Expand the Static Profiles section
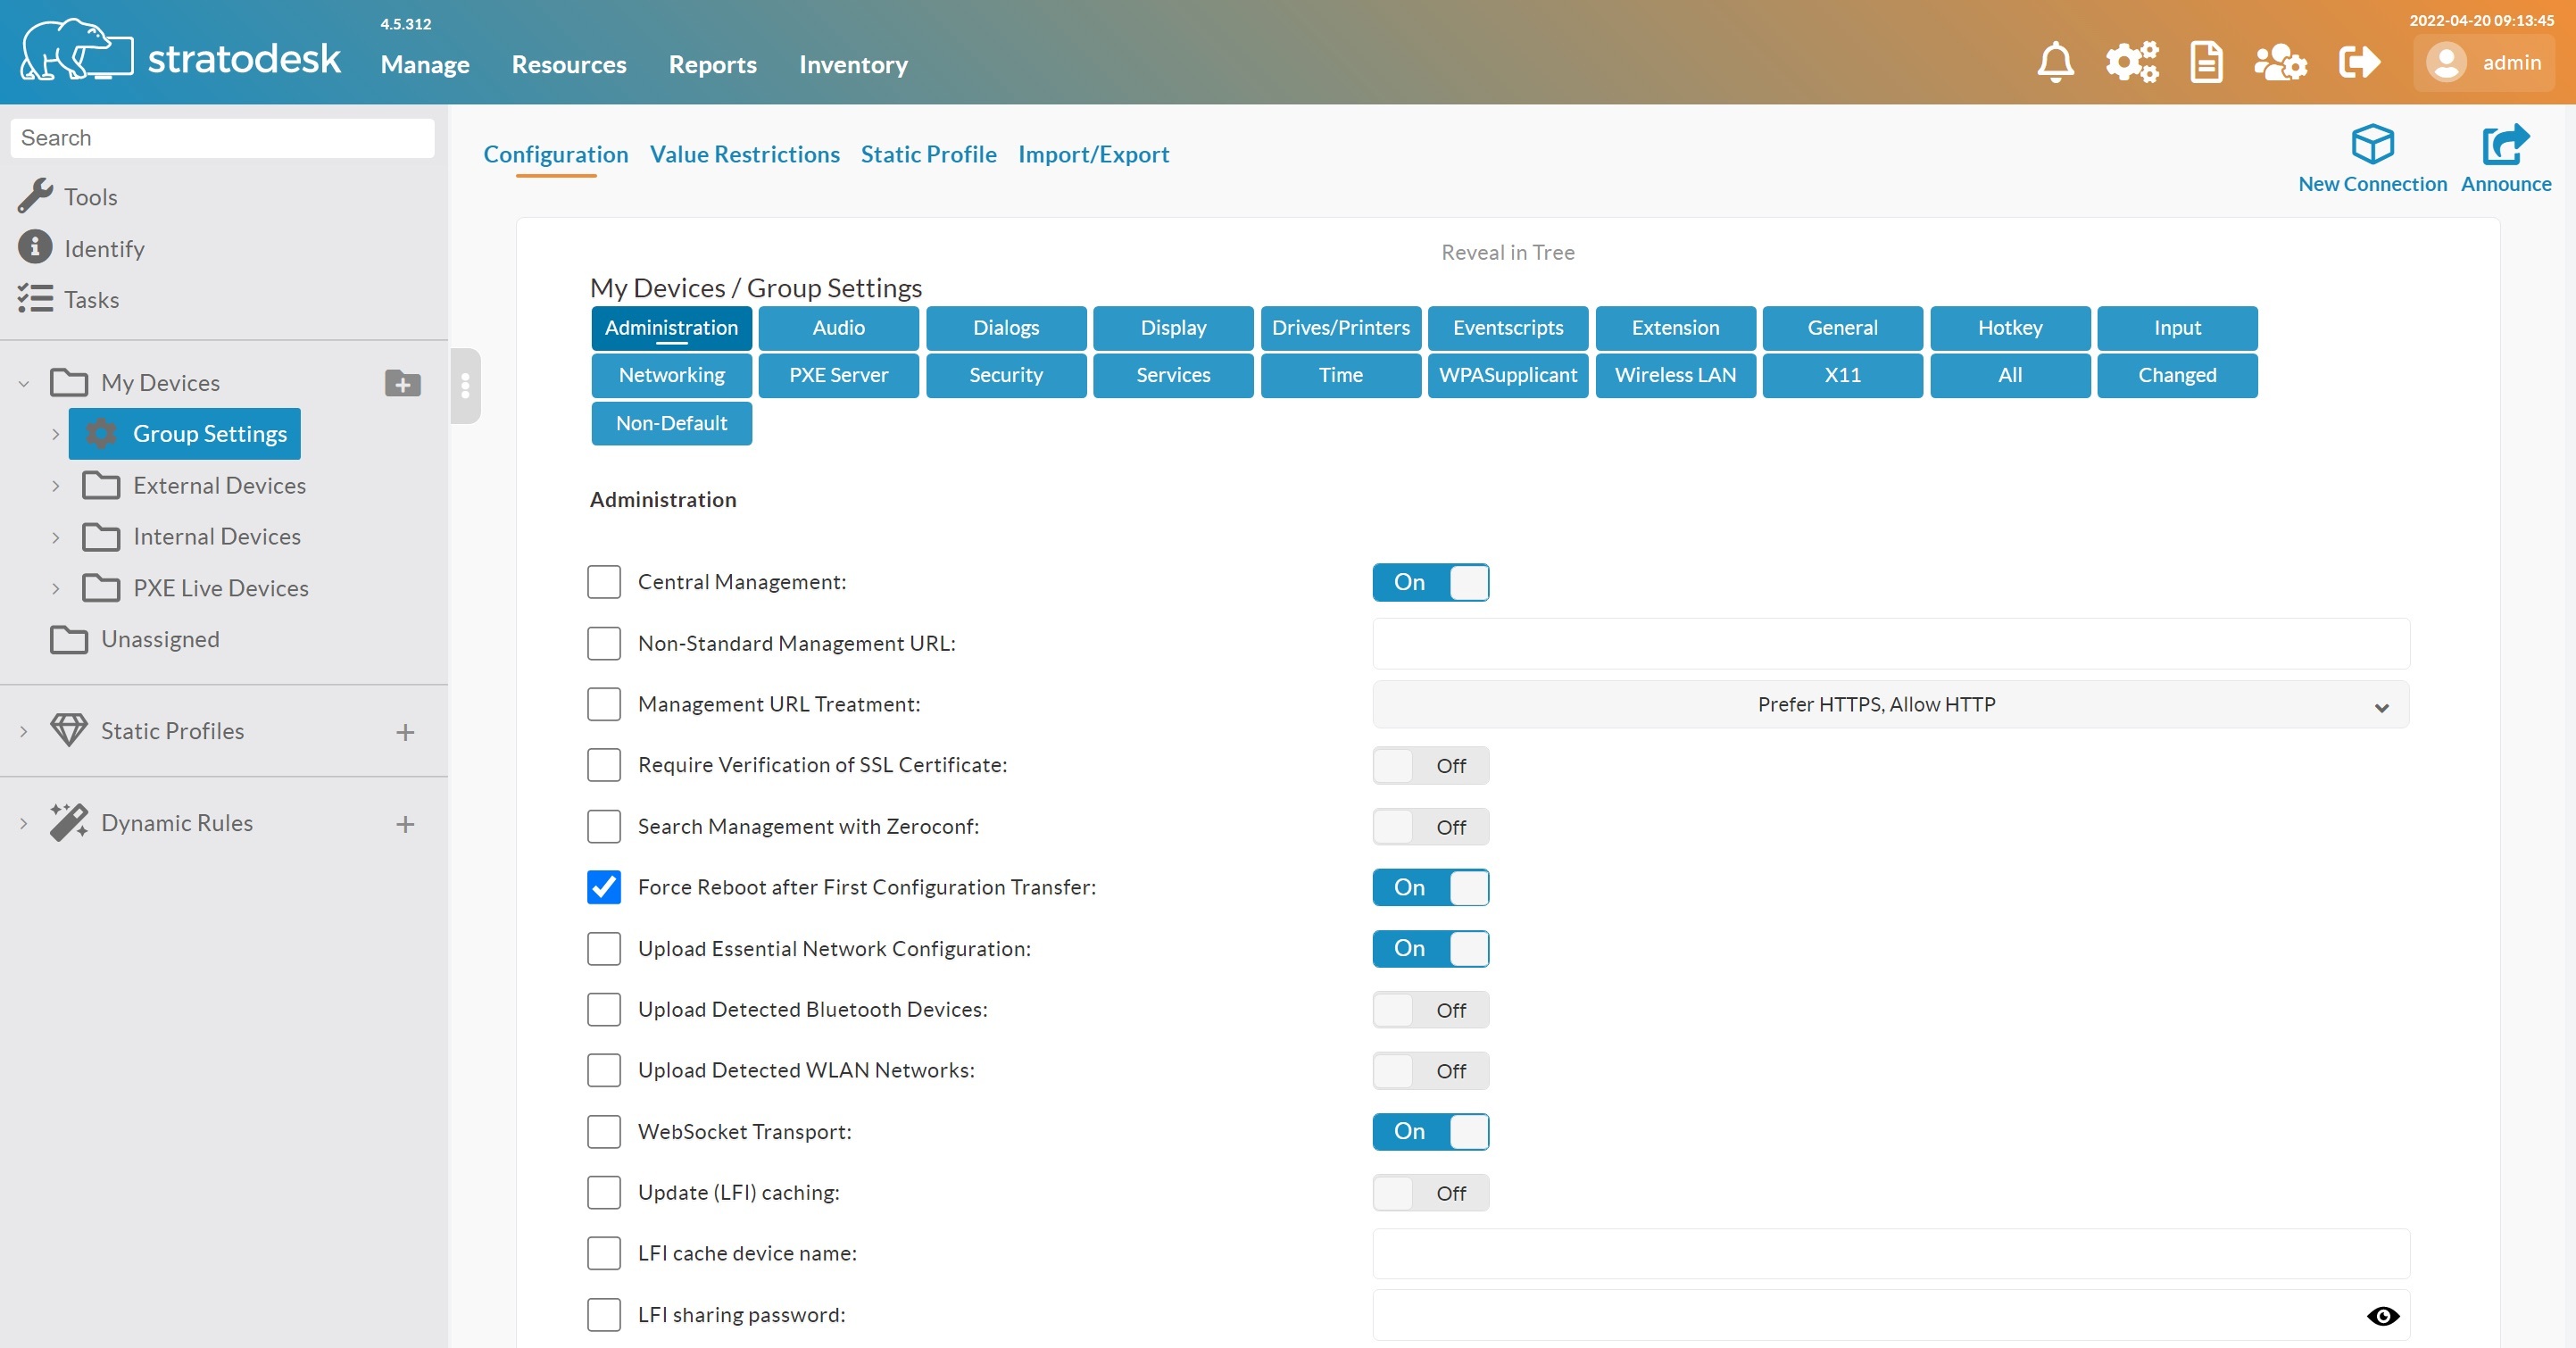The height and width of the screenshot is (1348, 2576). [24, 731]
